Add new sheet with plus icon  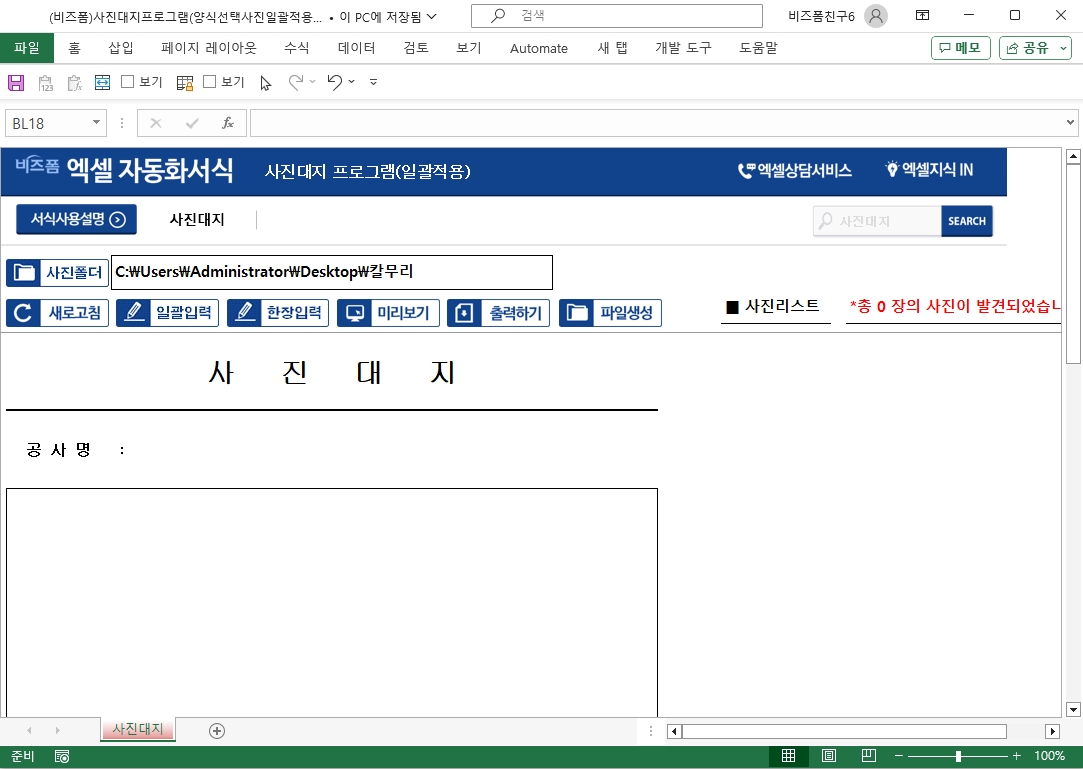[217, 731]
